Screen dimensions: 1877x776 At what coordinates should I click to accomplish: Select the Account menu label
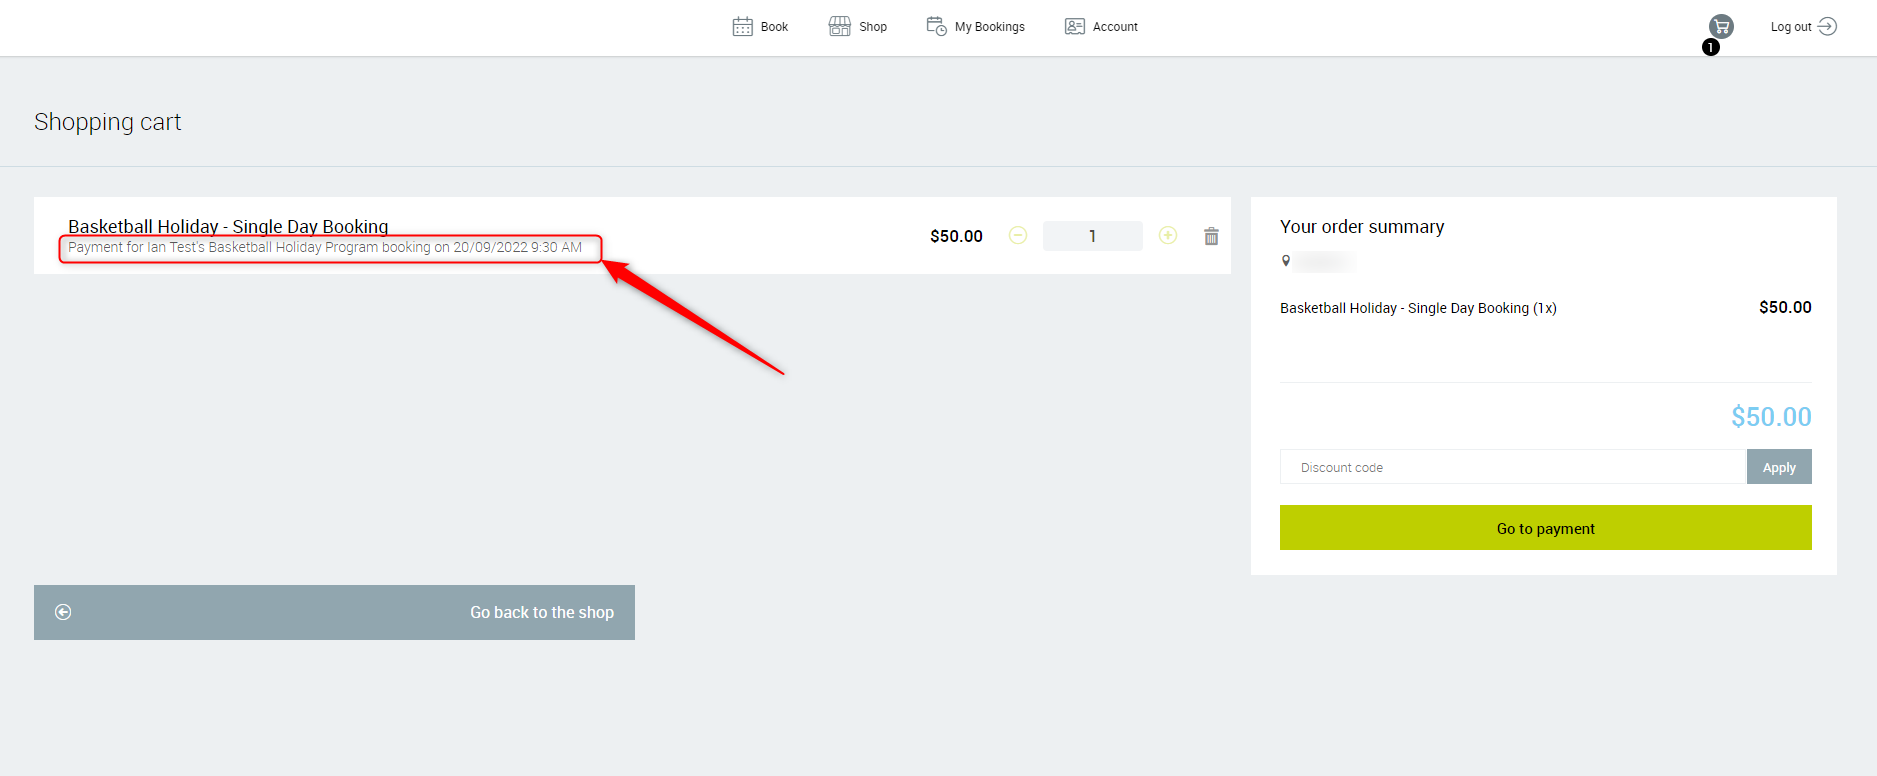(x=1115, y=27)
